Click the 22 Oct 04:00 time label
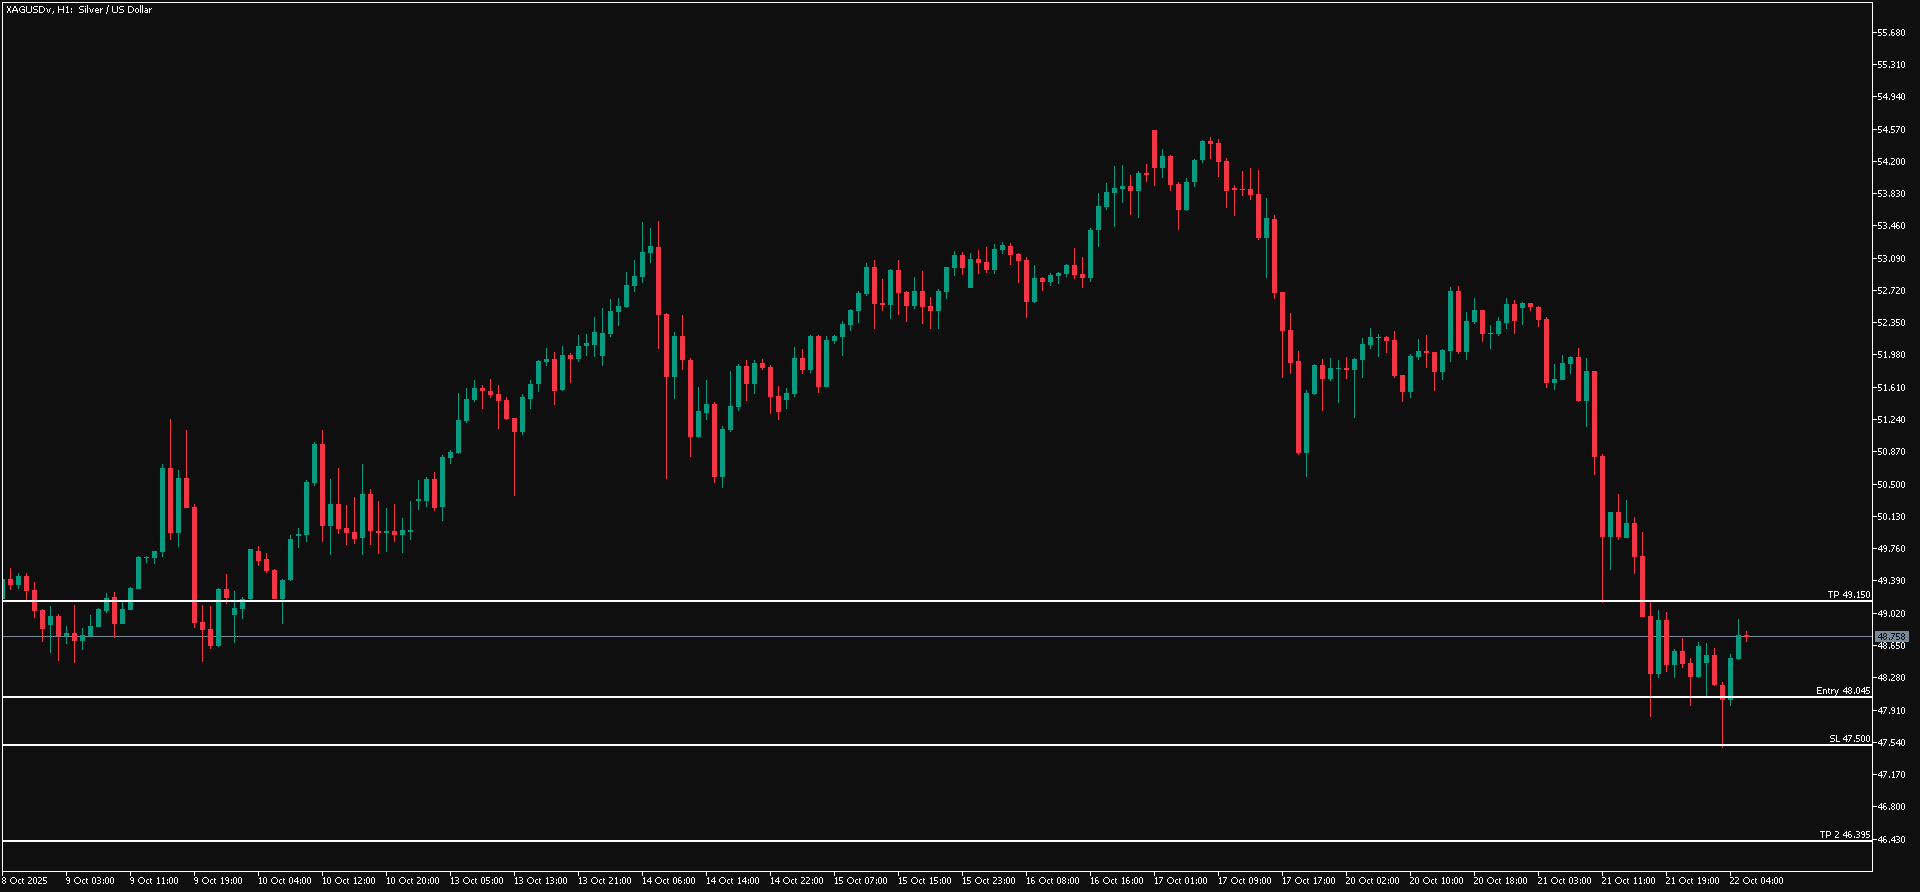 tap(1756, 881)
